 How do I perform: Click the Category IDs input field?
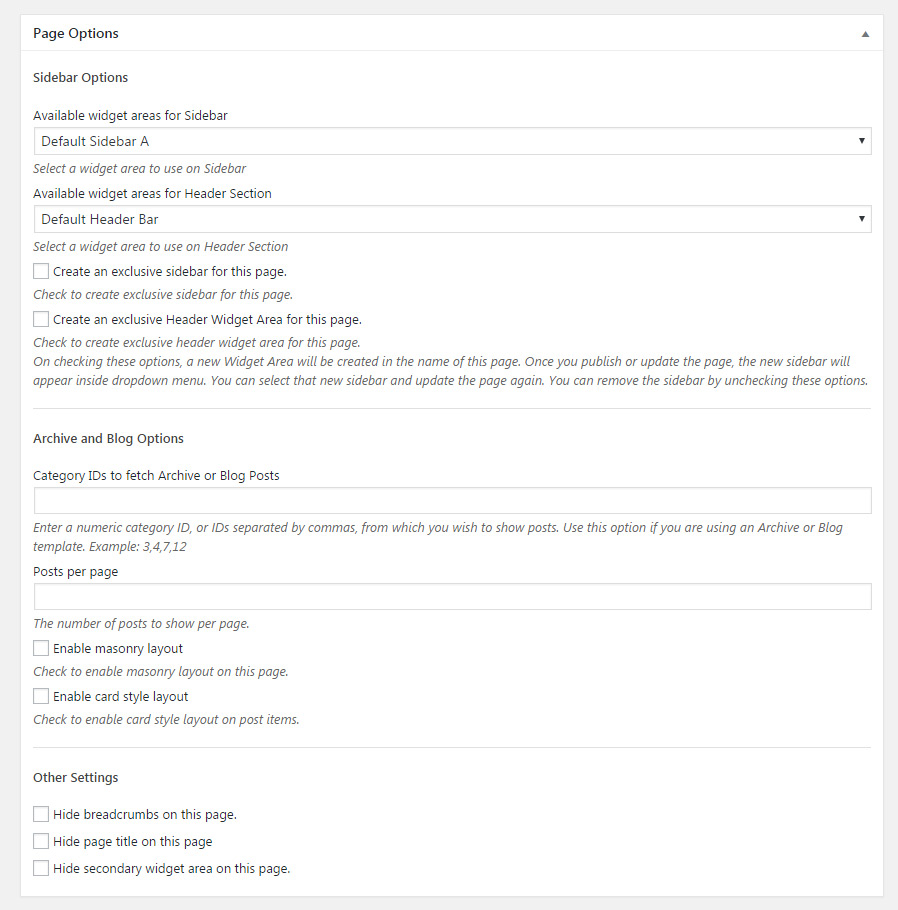click(x=452, y=501)
